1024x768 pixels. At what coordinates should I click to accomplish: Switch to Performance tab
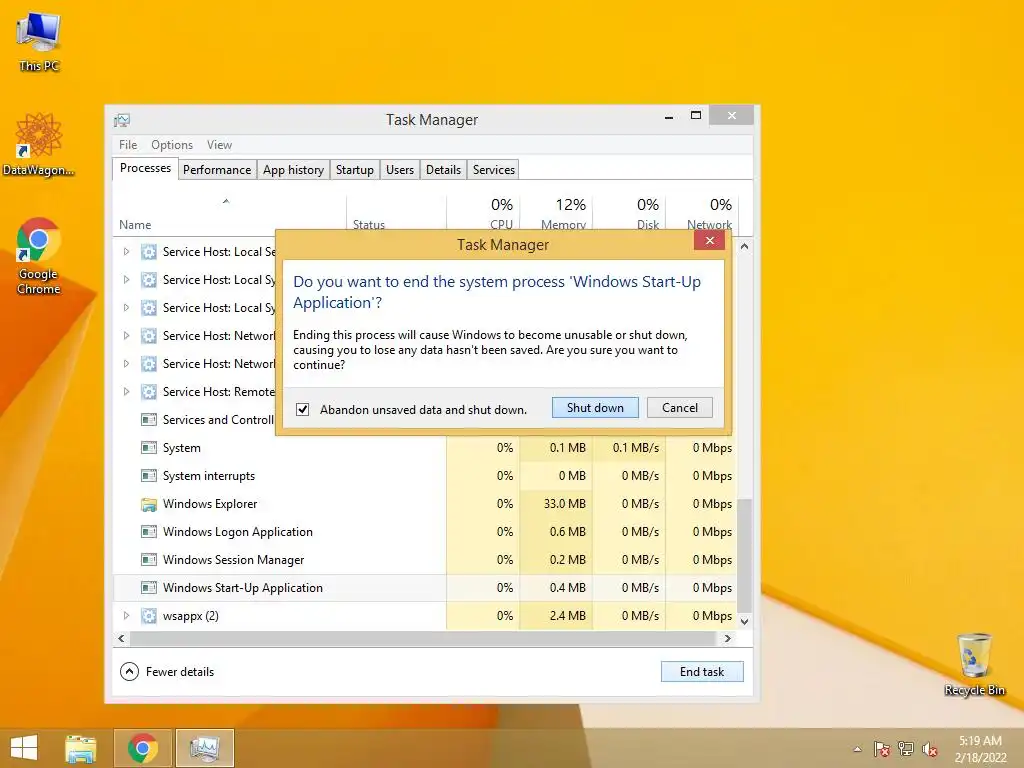(x=217, y=170)
